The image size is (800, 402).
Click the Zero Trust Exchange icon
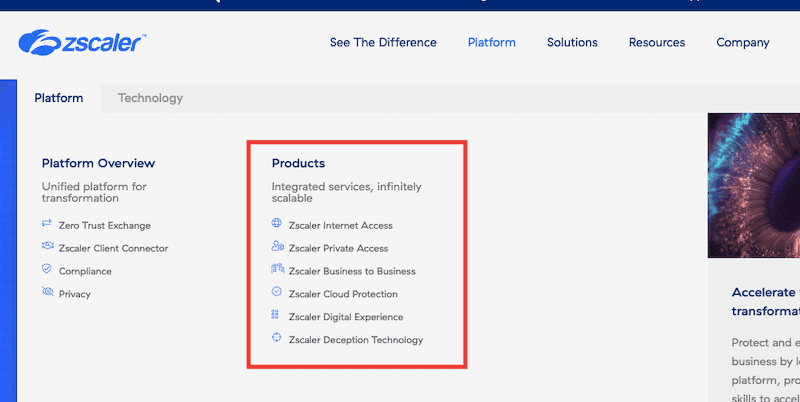pos(47,223)
